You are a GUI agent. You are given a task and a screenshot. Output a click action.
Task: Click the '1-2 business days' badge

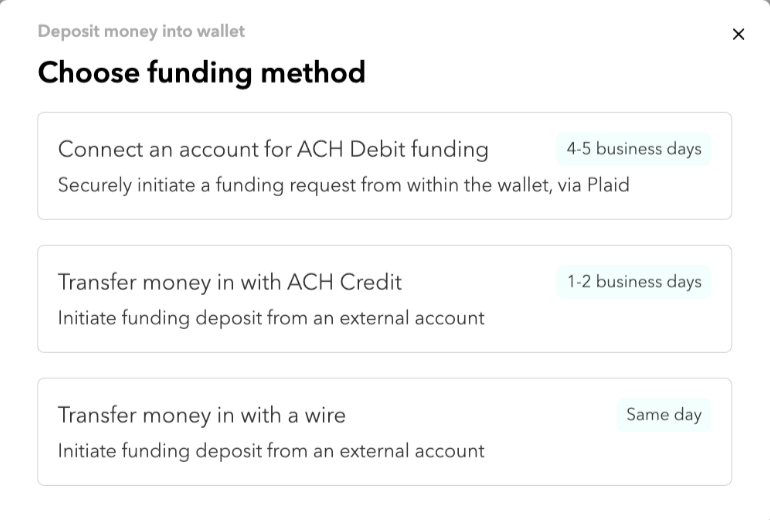(x=634, y=282)
